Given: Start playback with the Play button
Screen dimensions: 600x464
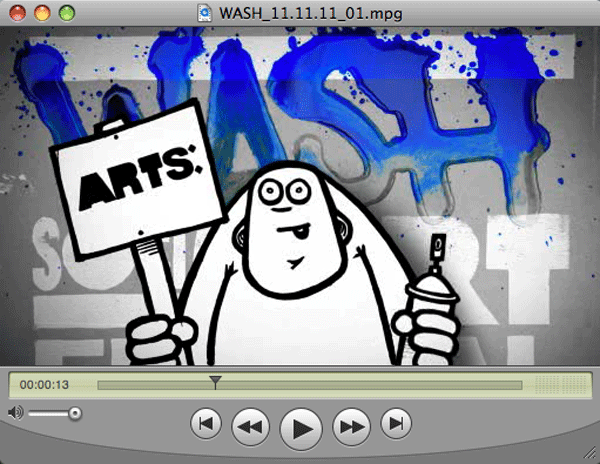Looking at the screenshot, I should coord(301,429).
